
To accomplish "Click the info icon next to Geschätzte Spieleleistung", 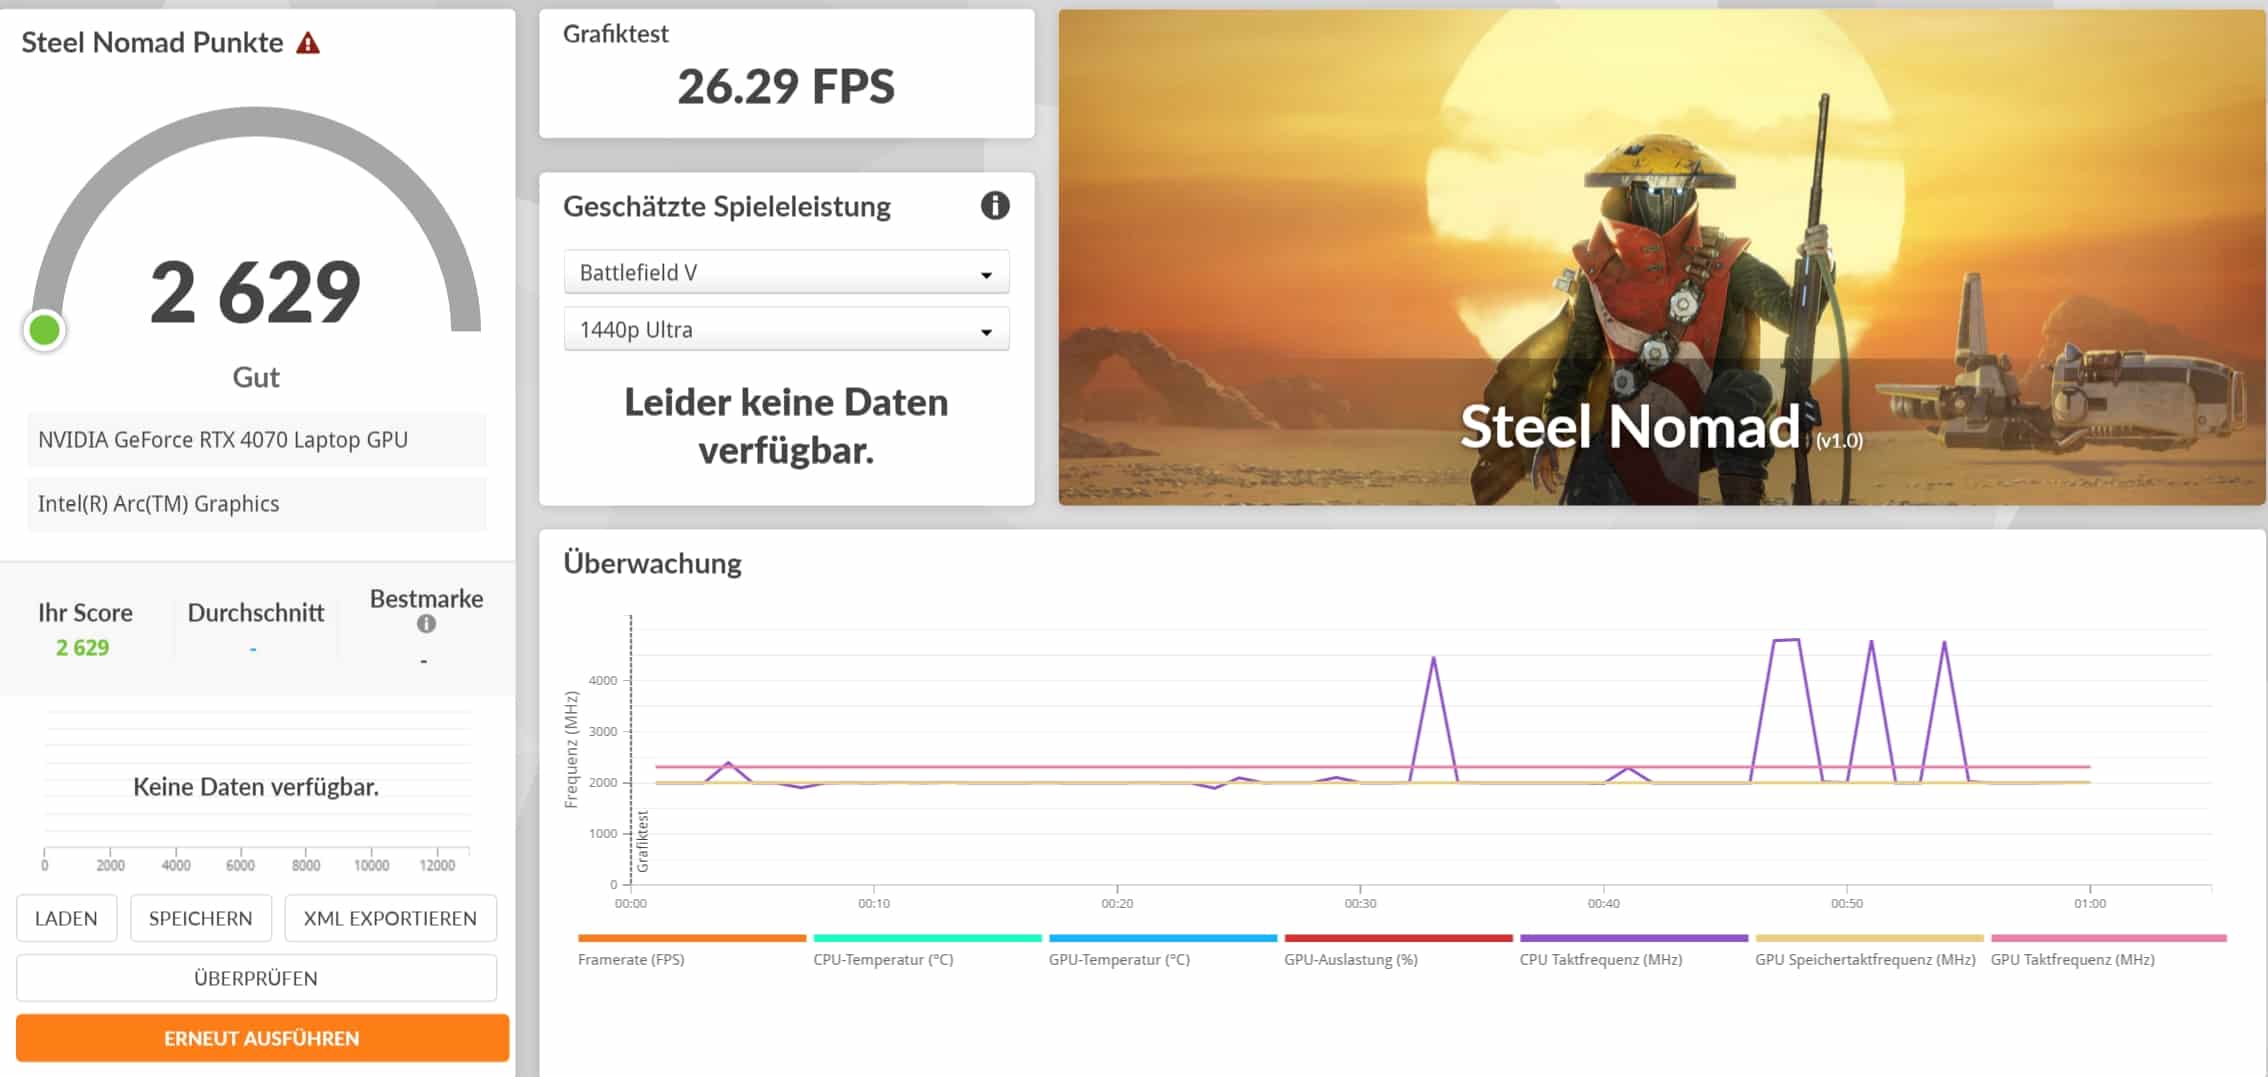I will pyautogui.click(x=994, y=206).
